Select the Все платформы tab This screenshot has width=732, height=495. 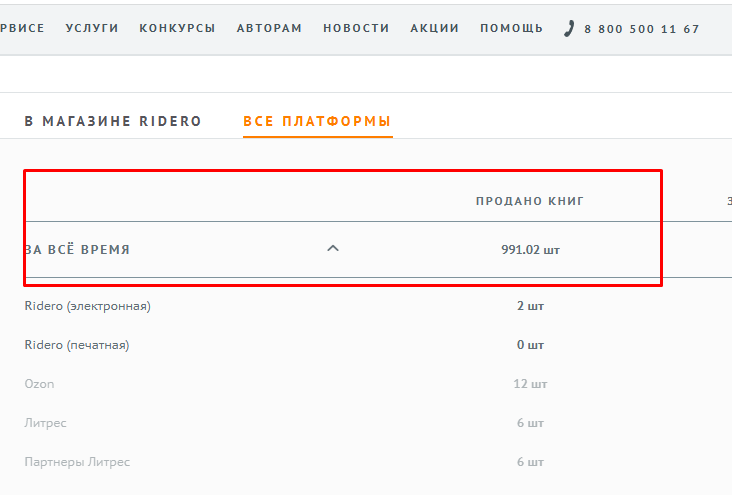317,121
